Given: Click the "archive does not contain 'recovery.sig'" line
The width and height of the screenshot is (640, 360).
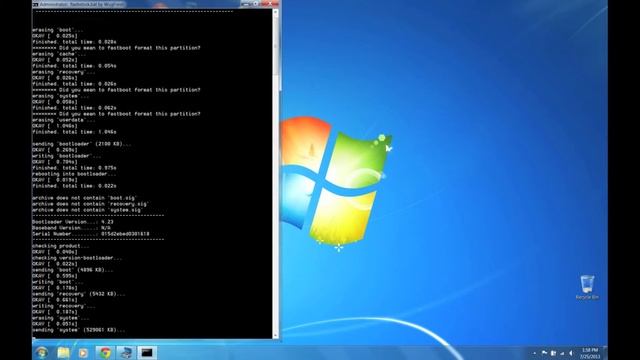Looking at the screenshot, I should click(91, 204).
